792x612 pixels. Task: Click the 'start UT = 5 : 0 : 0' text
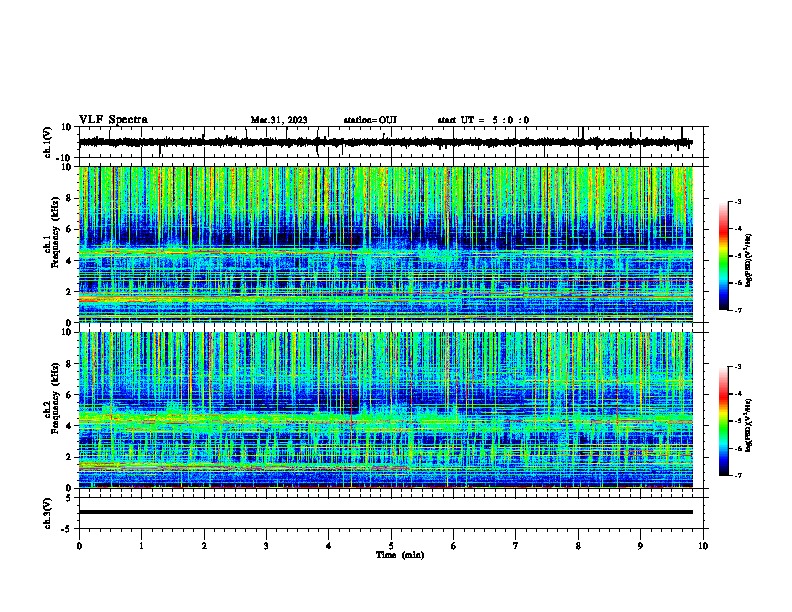click(x=483, y=120)
